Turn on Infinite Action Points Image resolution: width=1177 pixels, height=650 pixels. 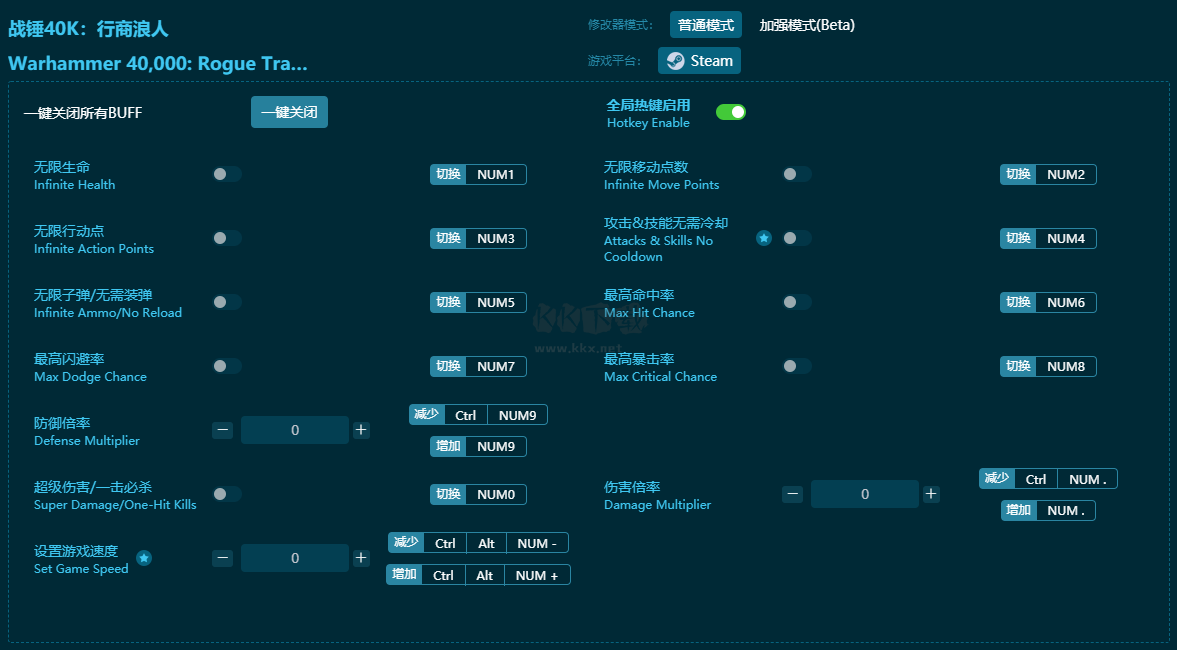[x=227, y=238]
